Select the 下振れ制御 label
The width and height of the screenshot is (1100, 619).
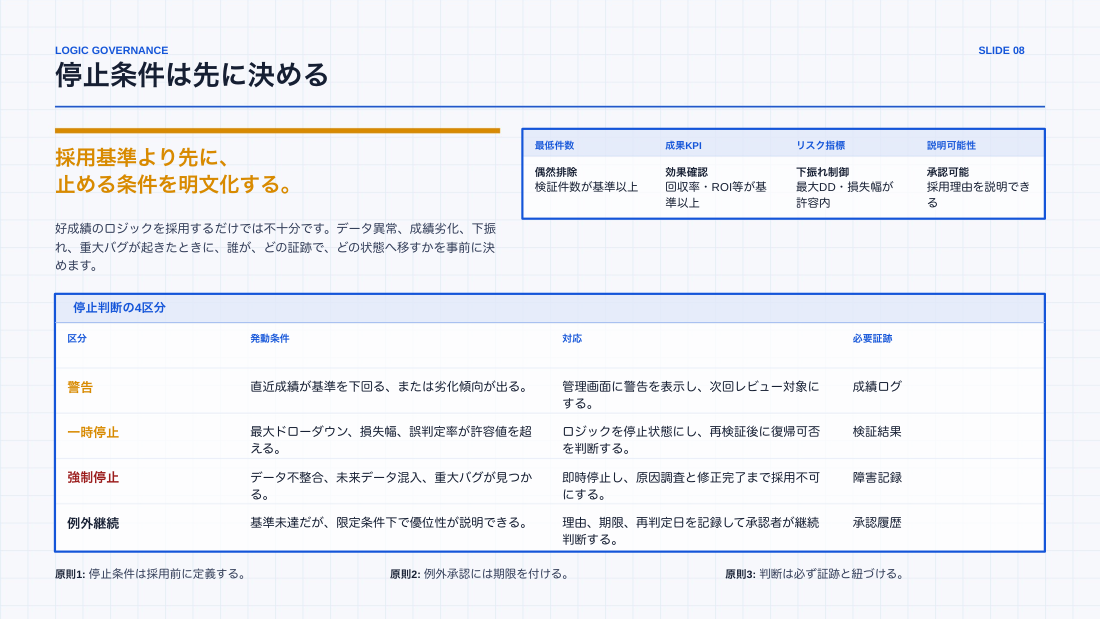tap(822, 172)
